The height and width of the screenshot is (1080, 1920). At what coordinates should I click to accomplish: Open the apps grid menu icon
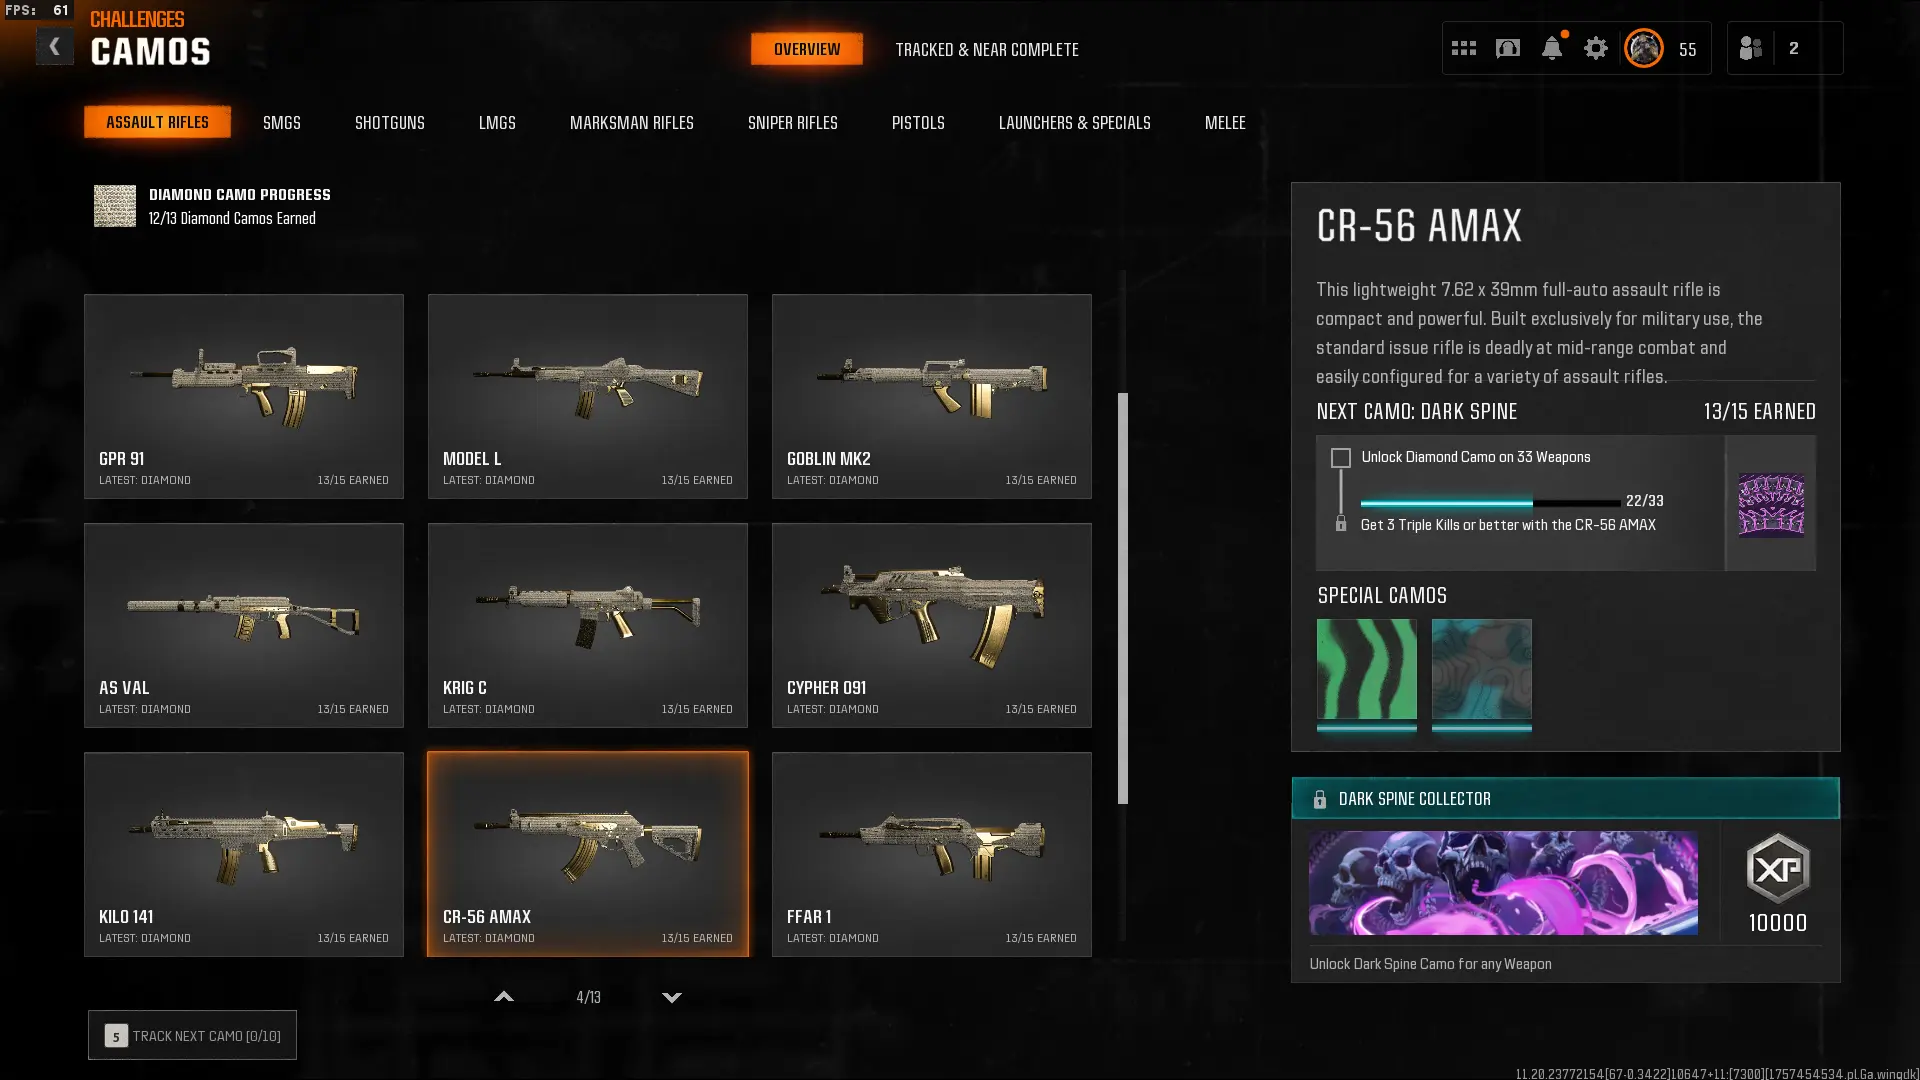pyautogui.click(x=1464, y=48)
